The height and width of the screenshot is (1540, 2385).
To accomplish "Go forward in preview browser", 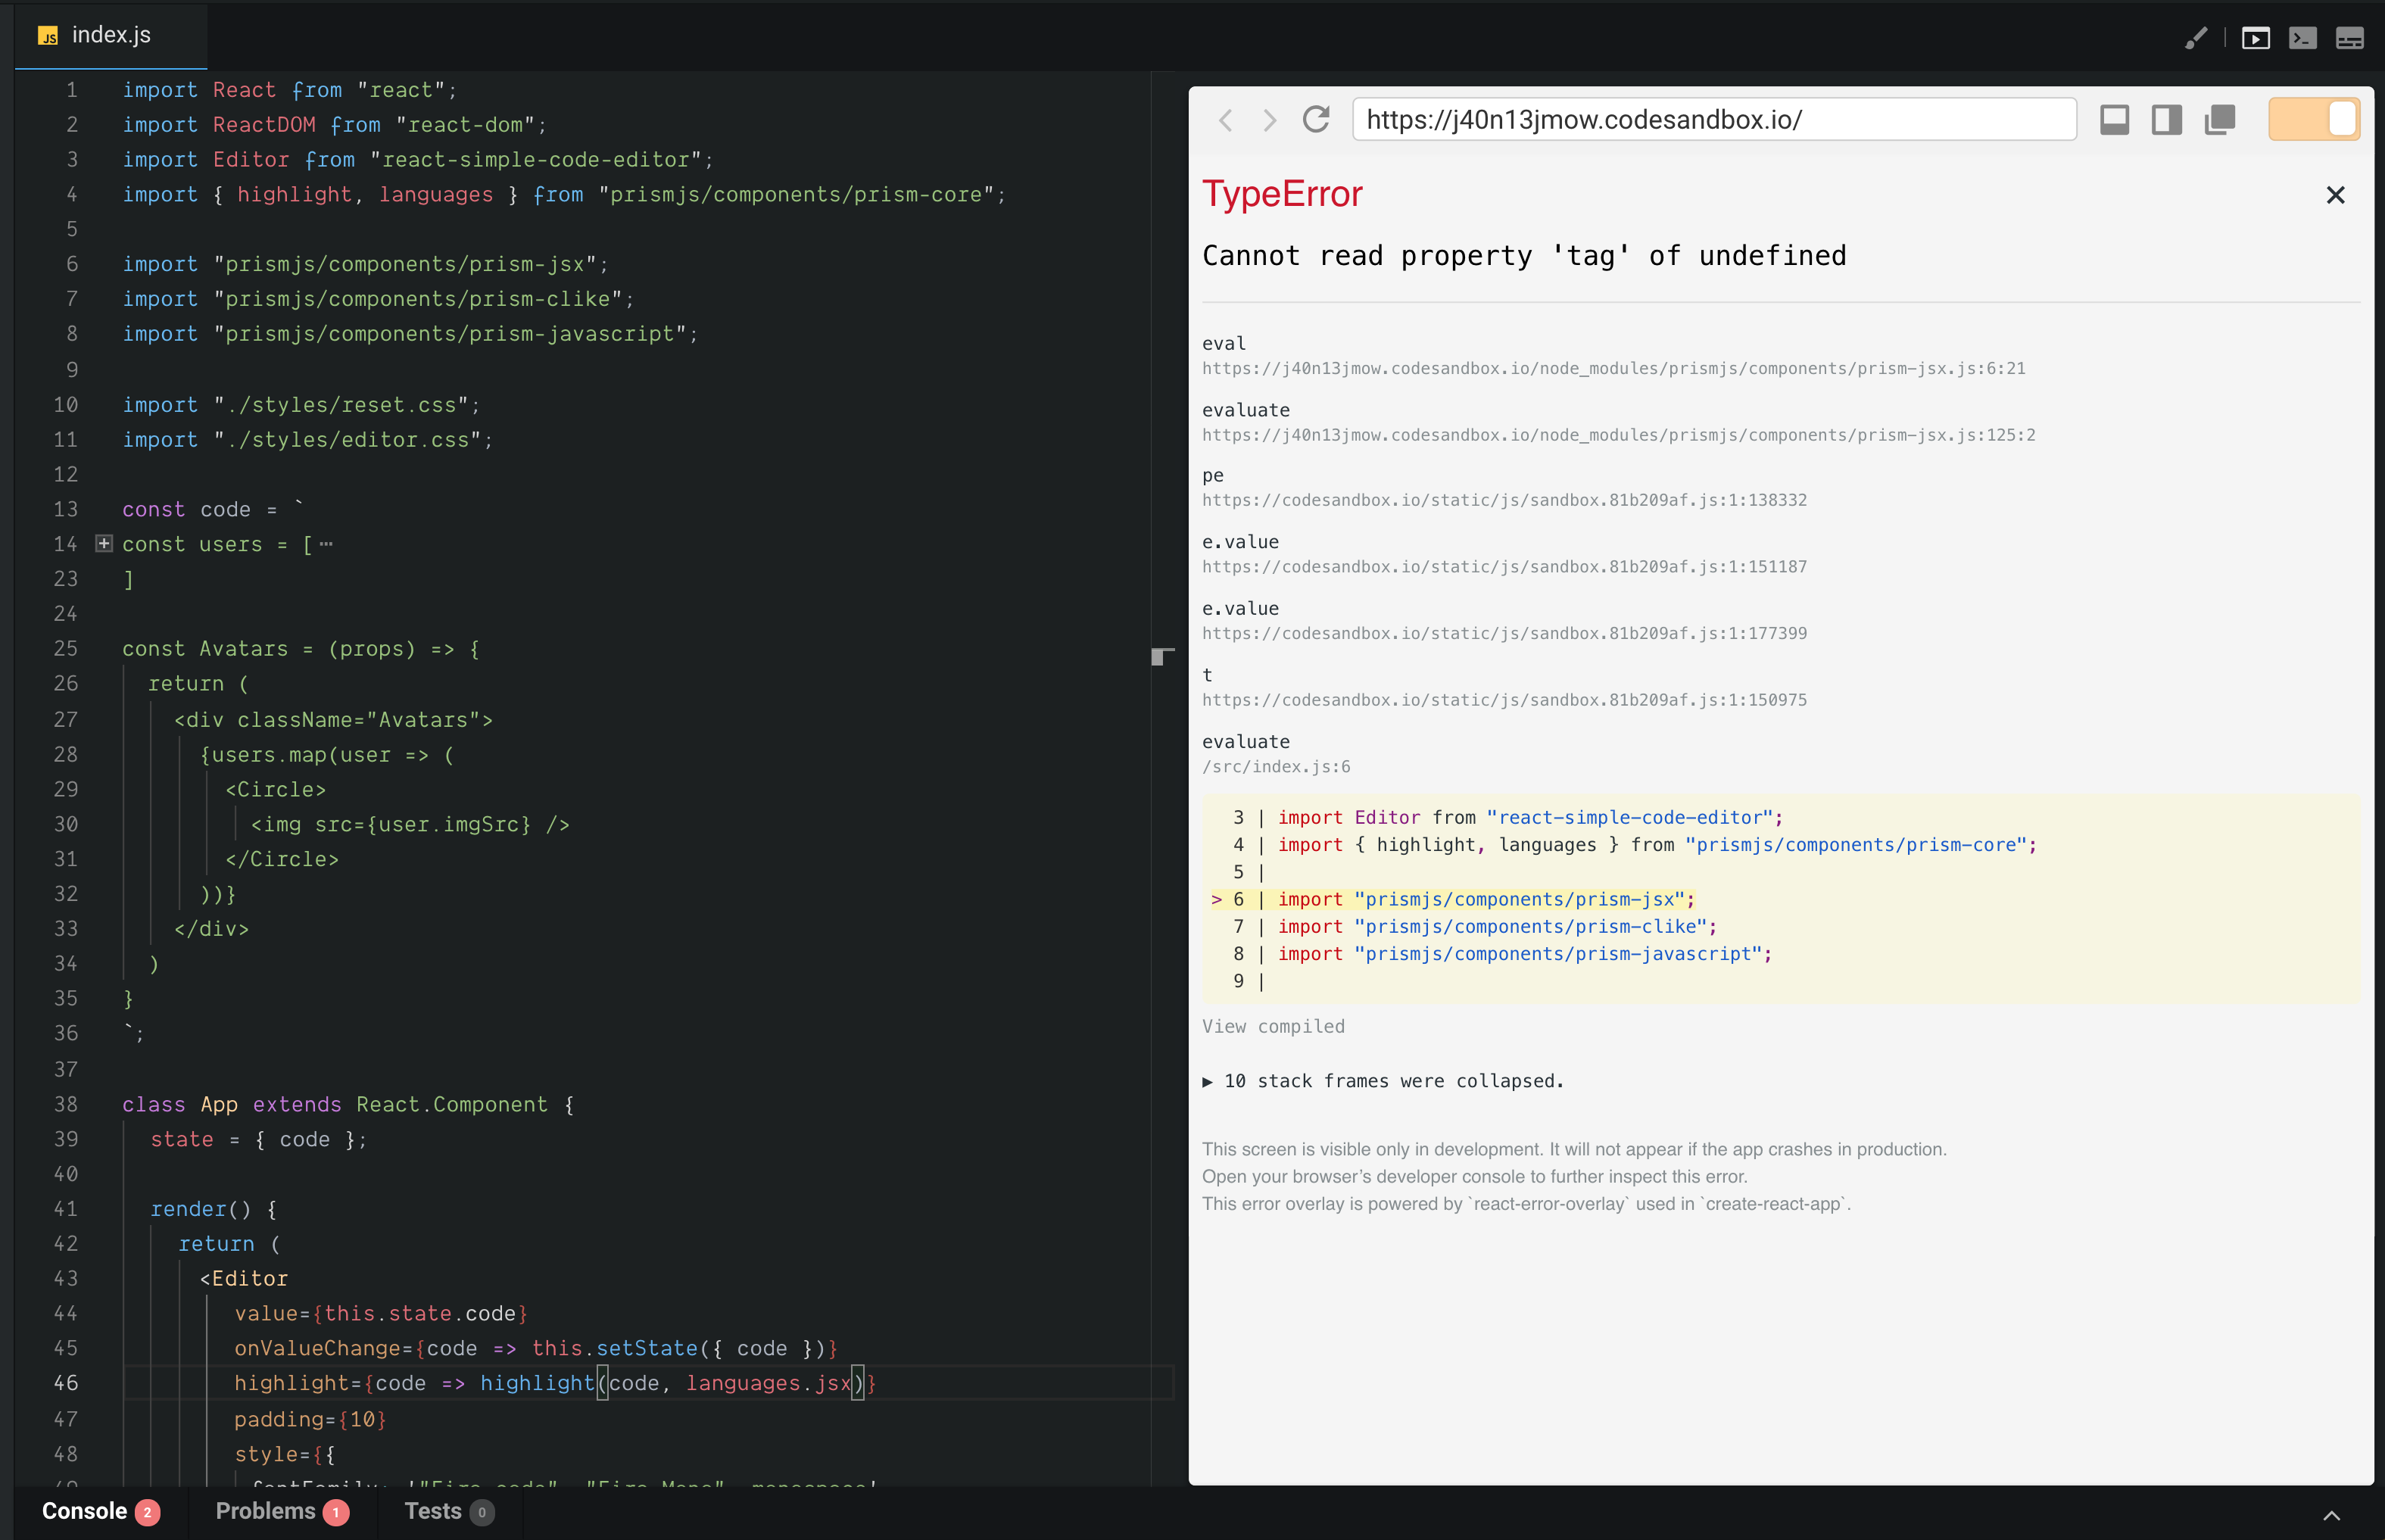I will point(1270,120).
